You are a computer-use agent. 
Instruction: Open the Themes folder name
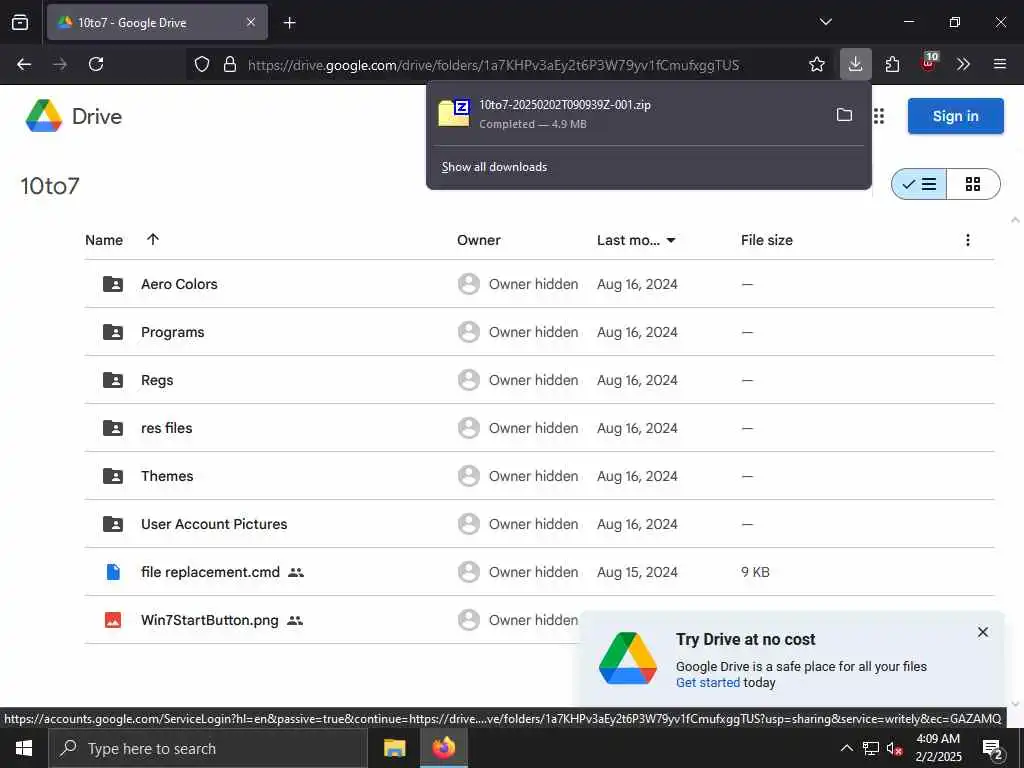point(167,476)
